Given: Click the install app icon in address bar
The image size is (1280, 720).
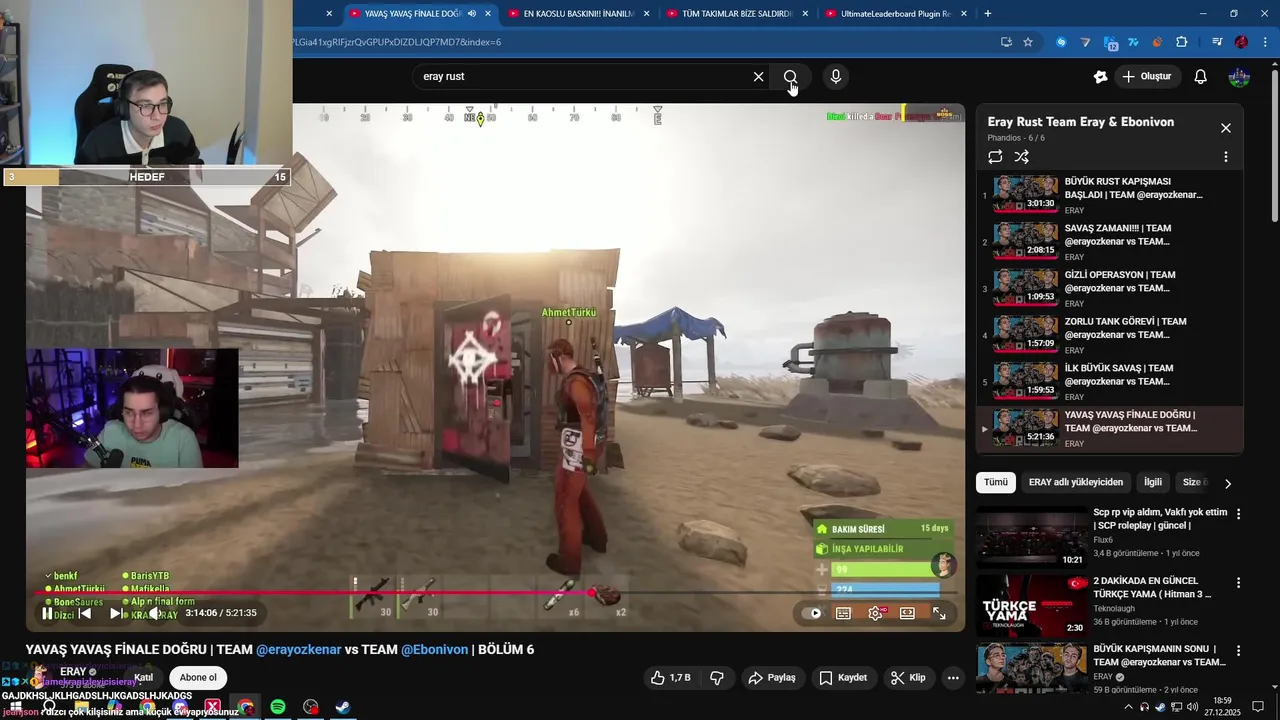Looking at the screenshot, I should (1006, 42).
